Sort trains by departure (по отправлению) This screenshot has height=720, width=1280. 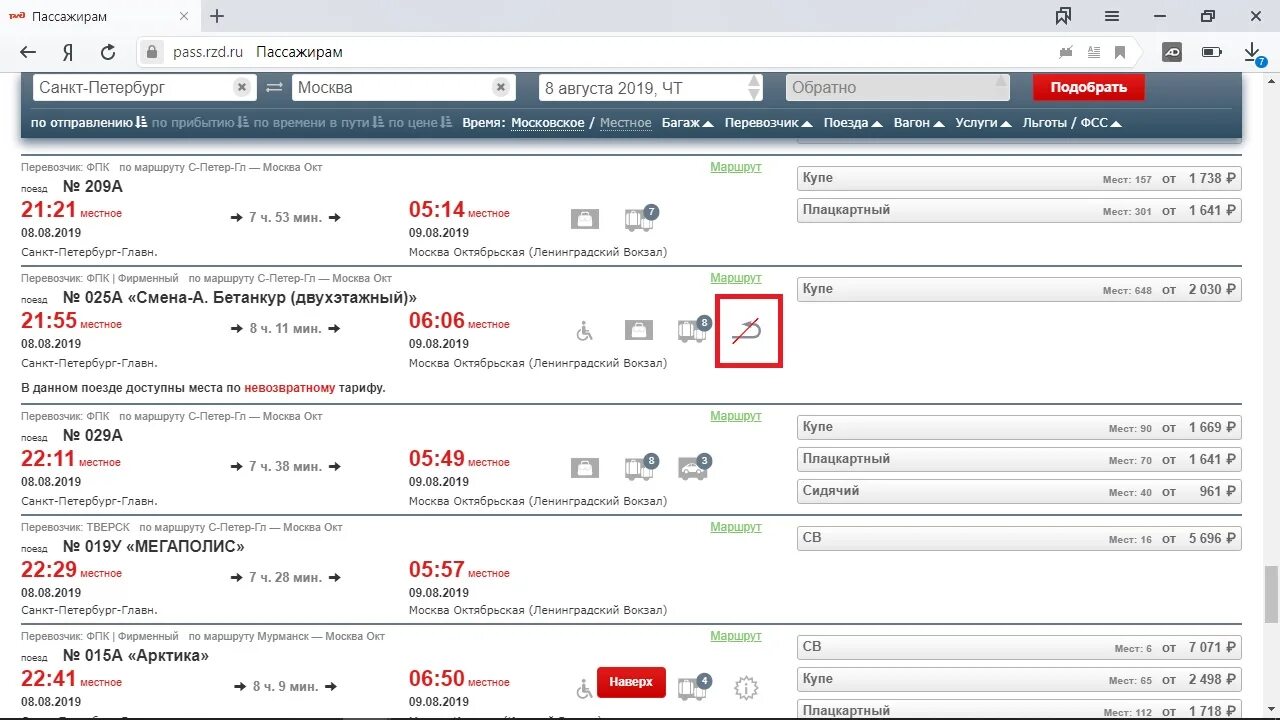coord(89,123)
